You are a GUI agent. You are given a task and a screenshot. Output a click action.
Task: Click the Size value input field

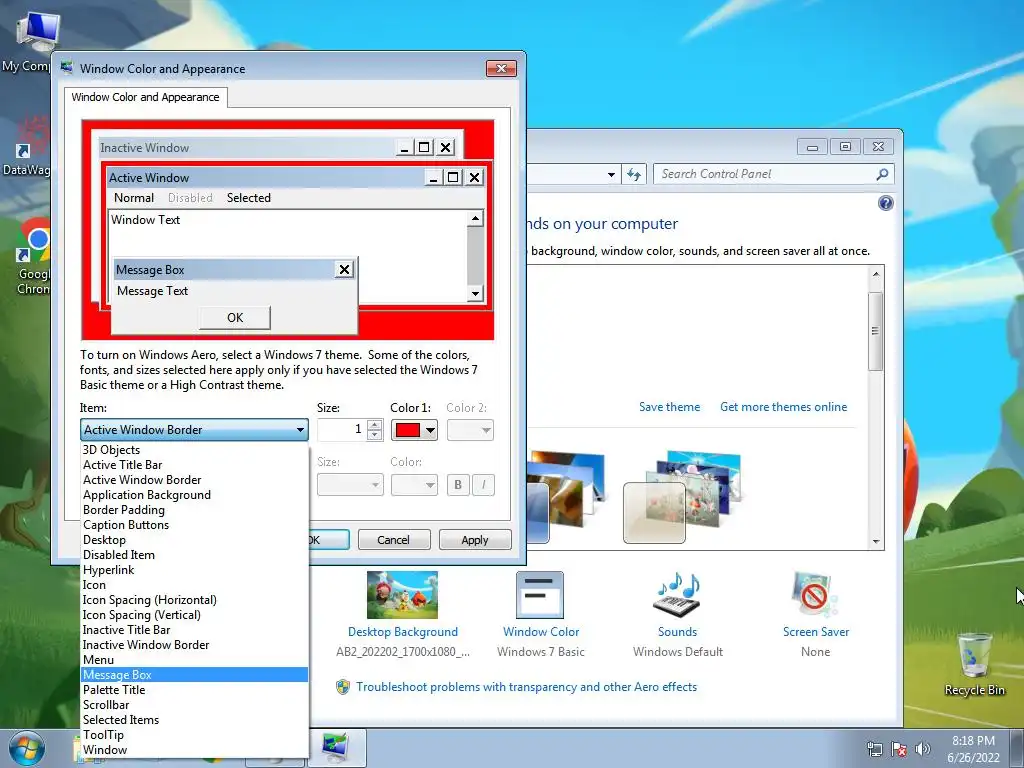click(x=342, y=430)
